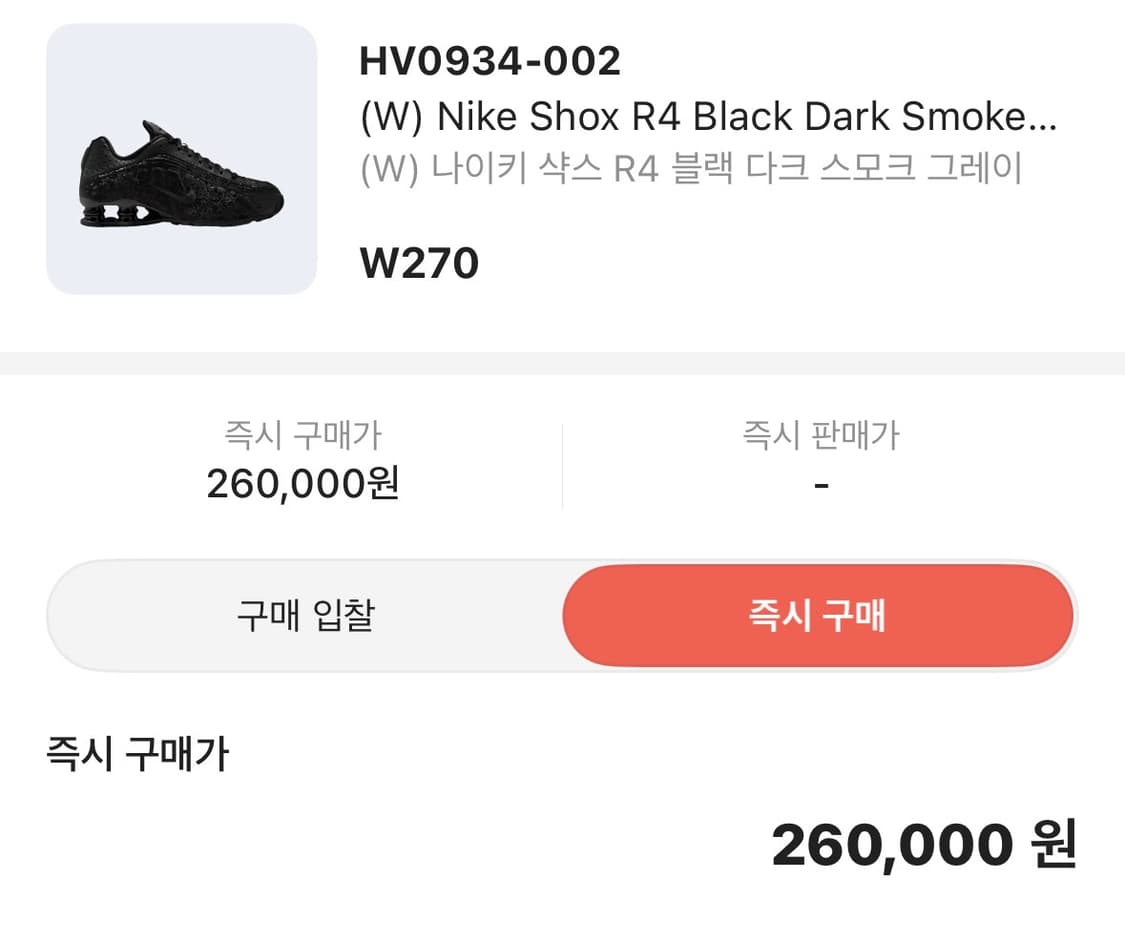Select the large 260,000 원 price
The image size is (1125, 925).
coord(920,845)
